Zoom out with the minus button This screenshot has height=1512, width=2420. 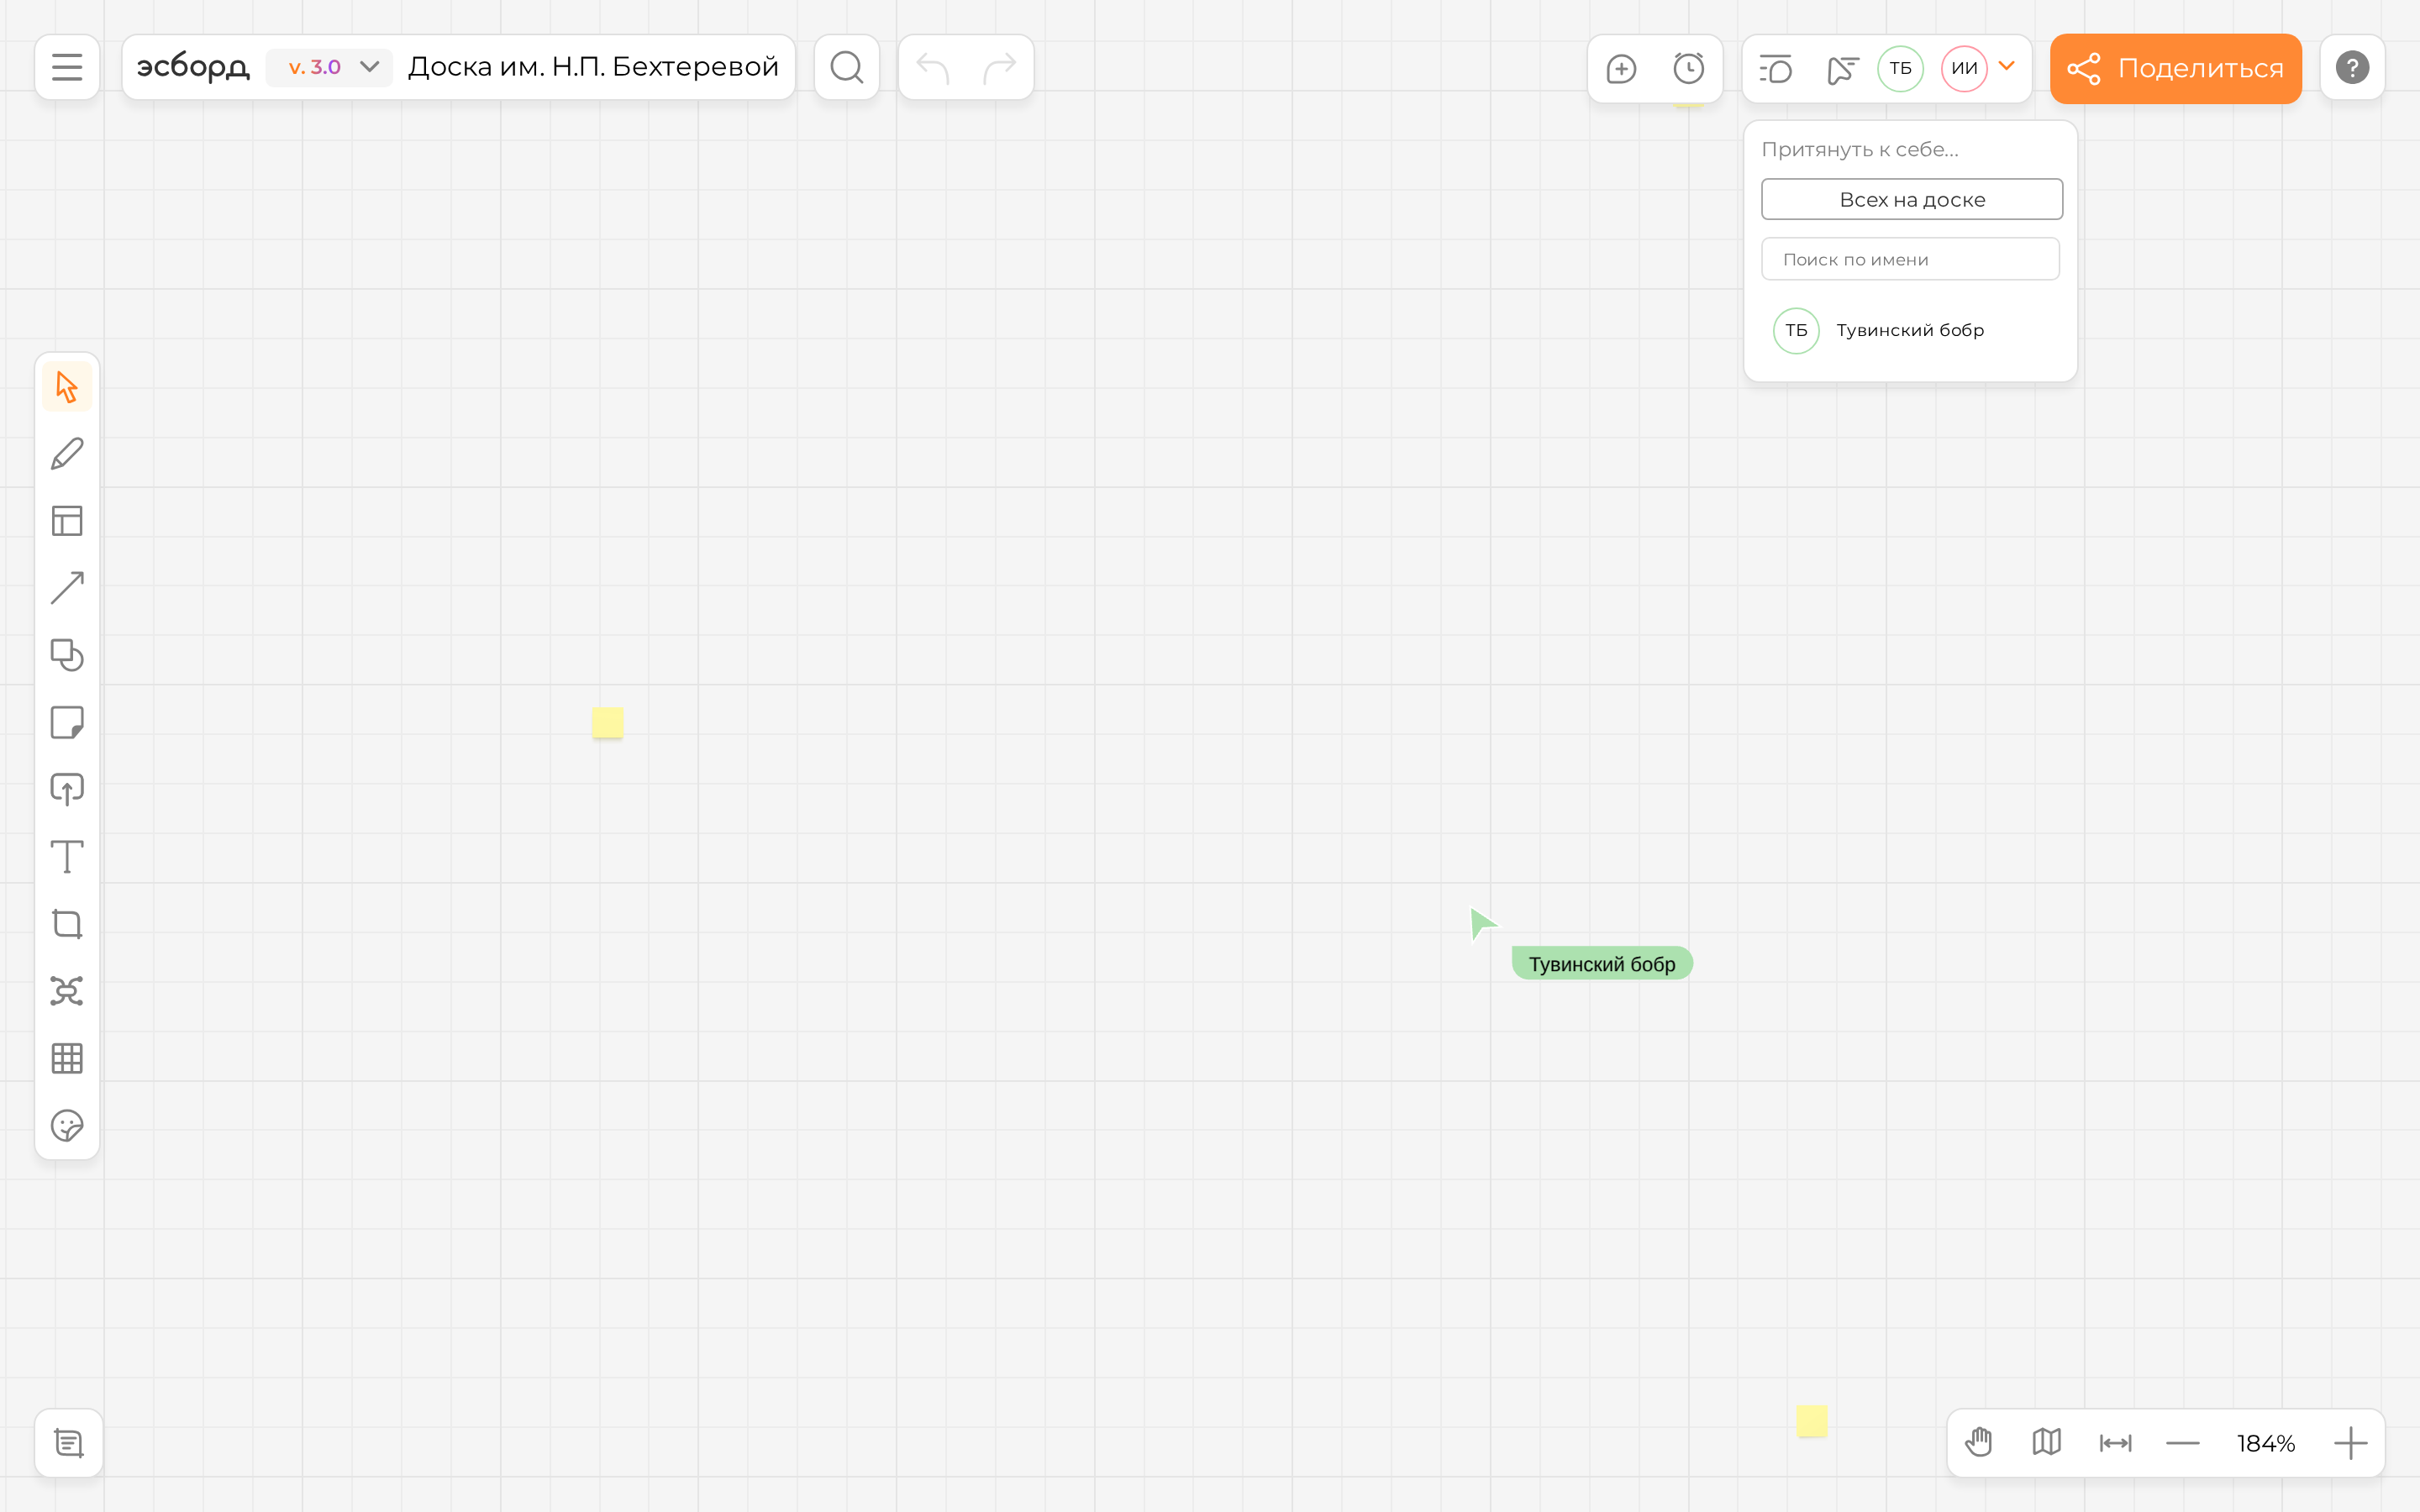(x=2183, y=1443)
